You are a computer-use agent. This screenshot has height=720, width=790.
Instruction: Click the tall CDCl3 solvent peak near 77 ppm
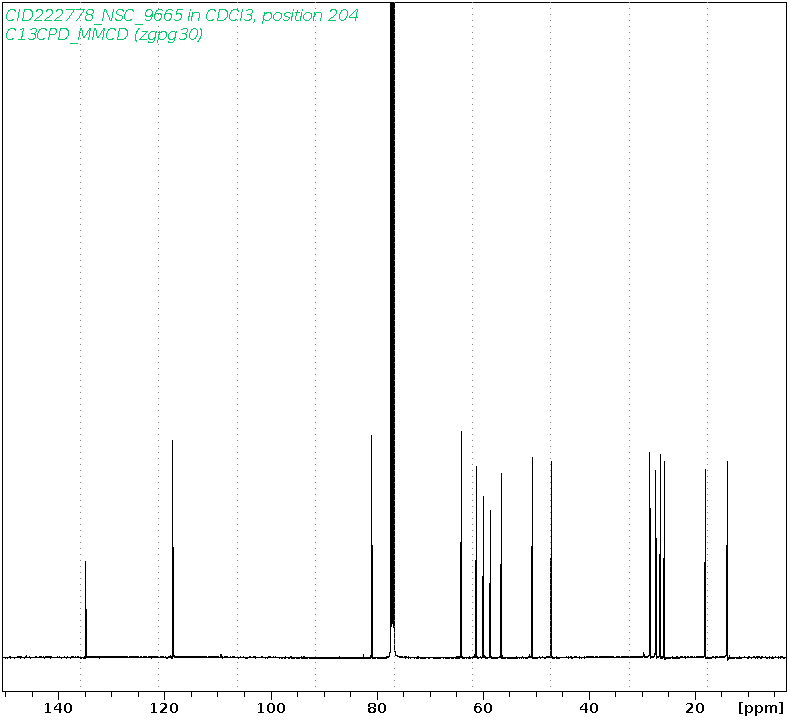click(392, 328)
